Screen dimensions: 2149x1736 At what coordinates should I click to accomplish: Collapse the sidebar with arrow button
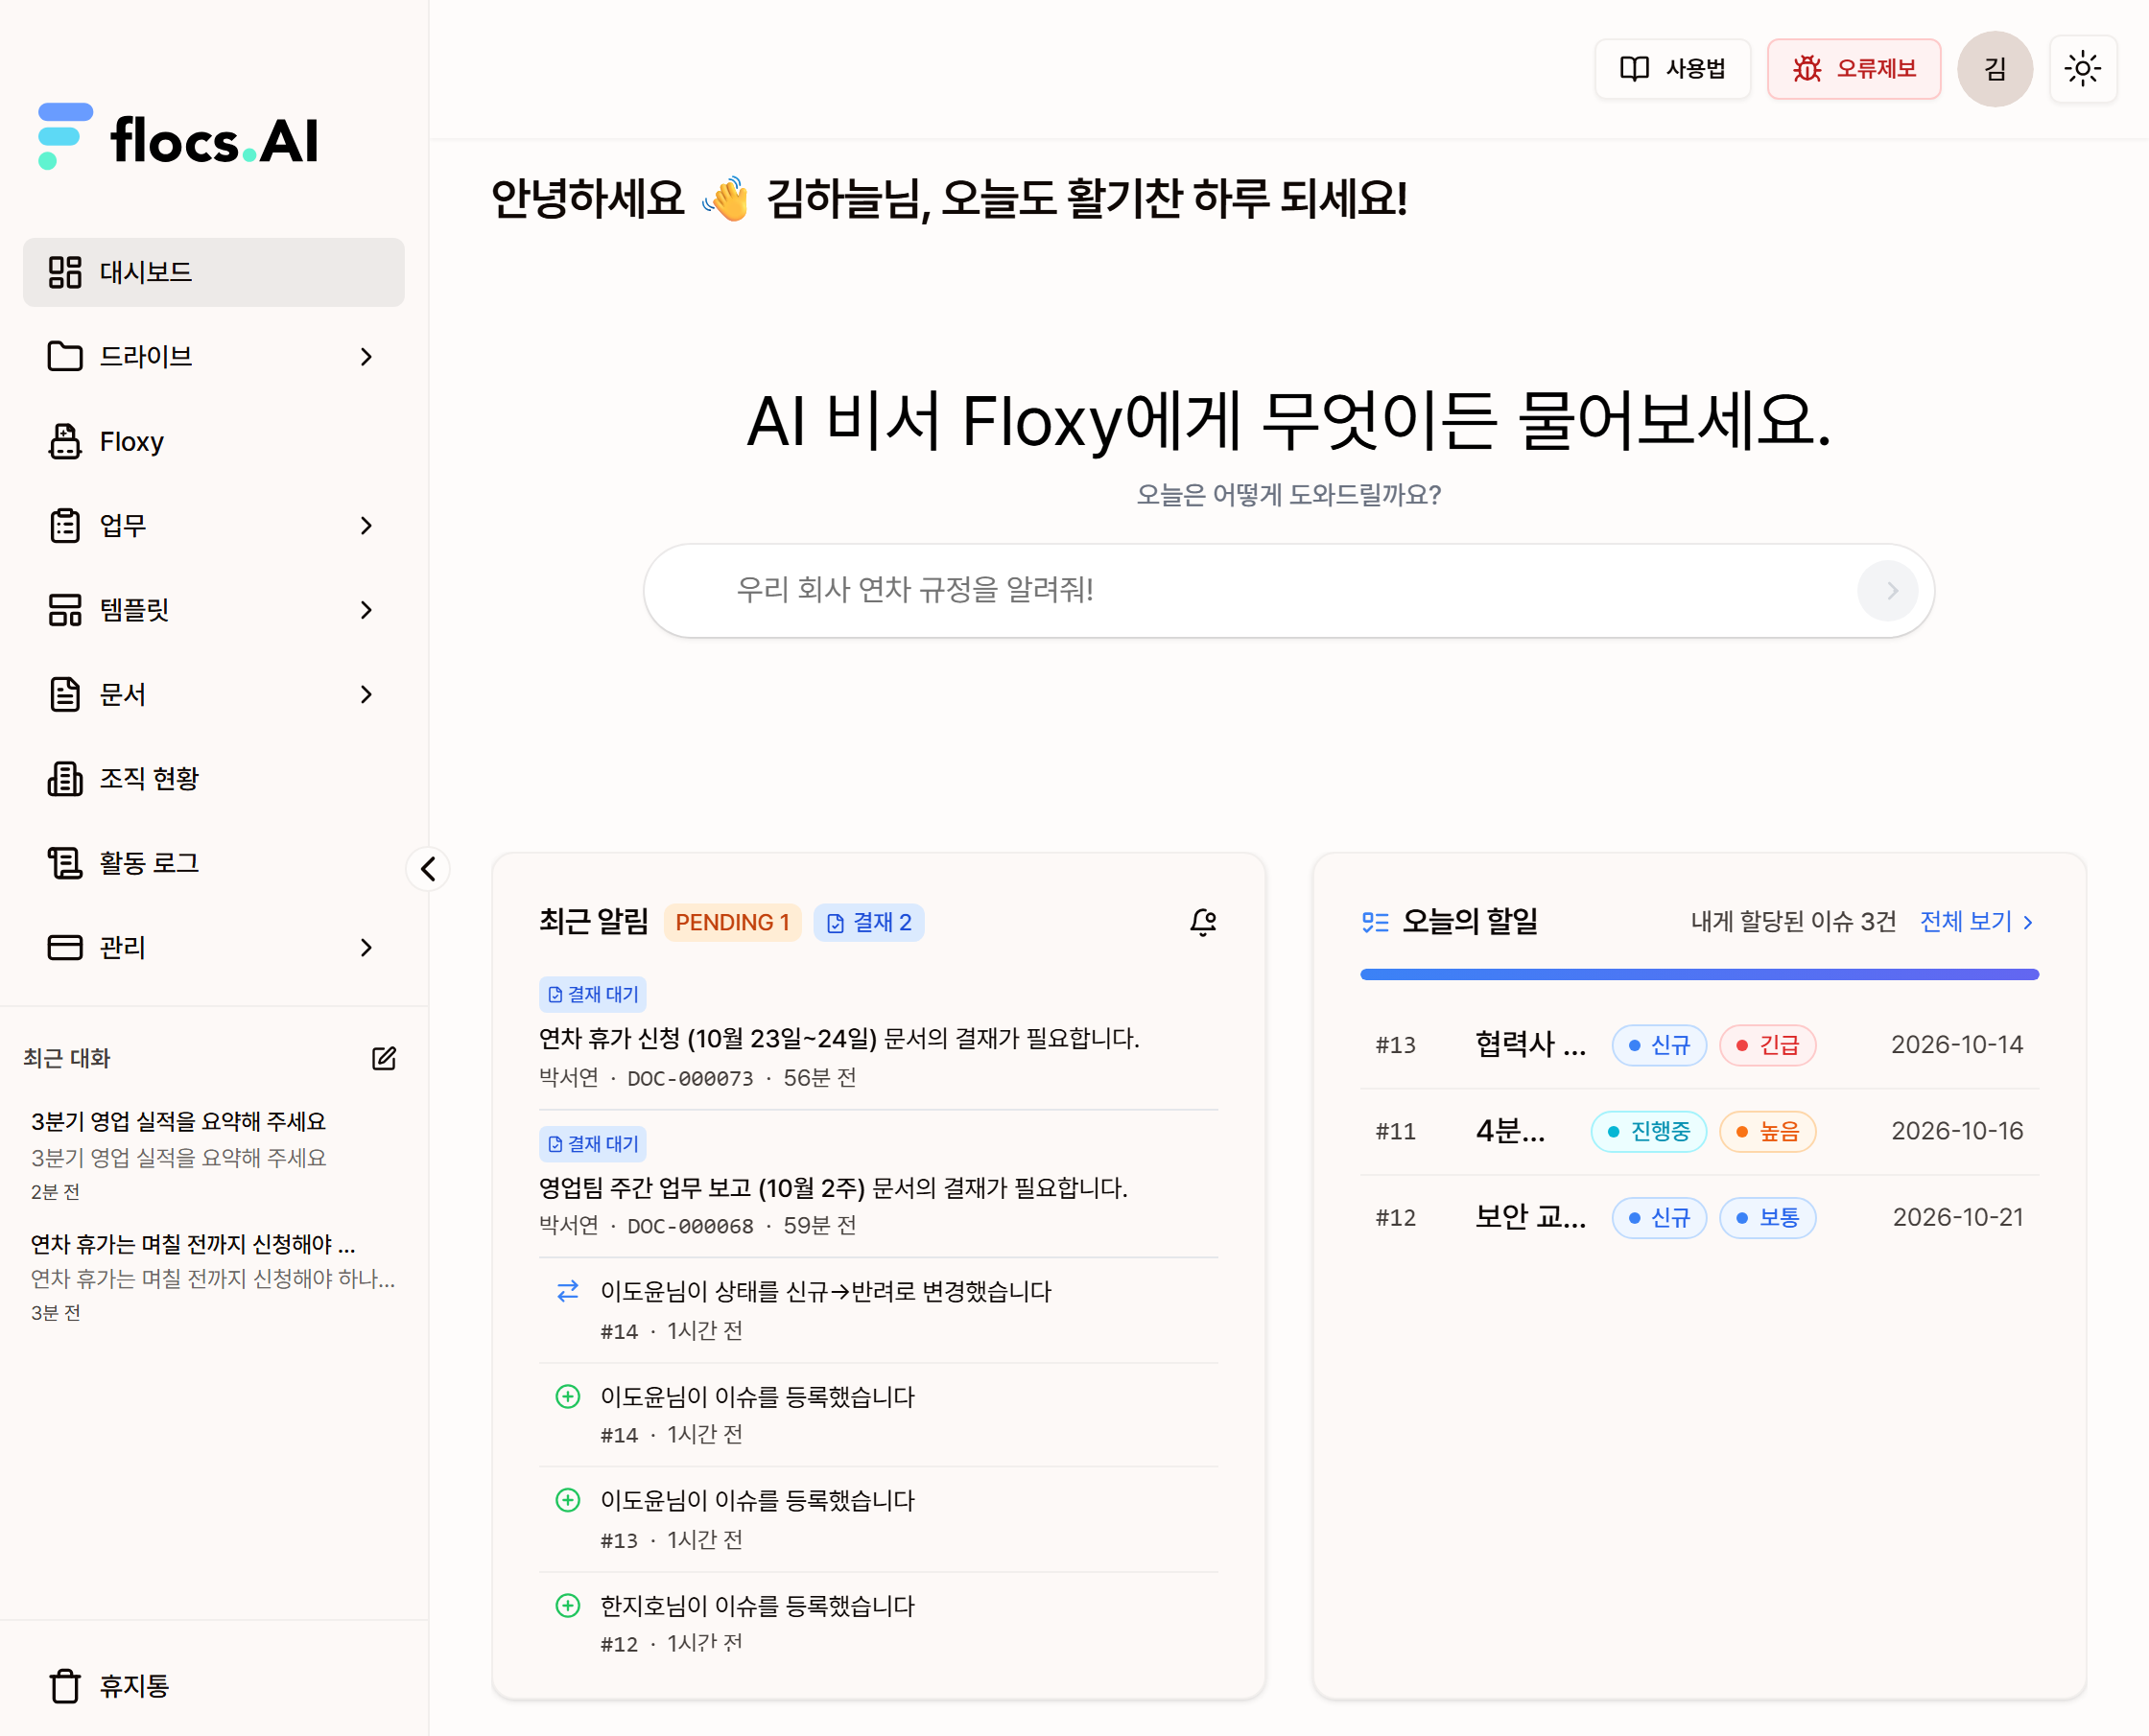point(428,868)
